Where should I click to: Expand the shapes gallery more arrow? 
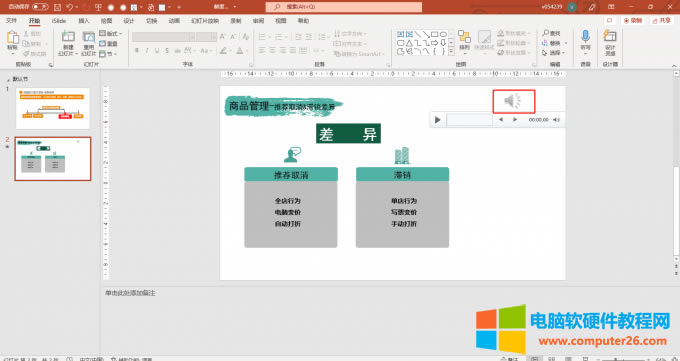pyautogui.click(x=451, y=52)
